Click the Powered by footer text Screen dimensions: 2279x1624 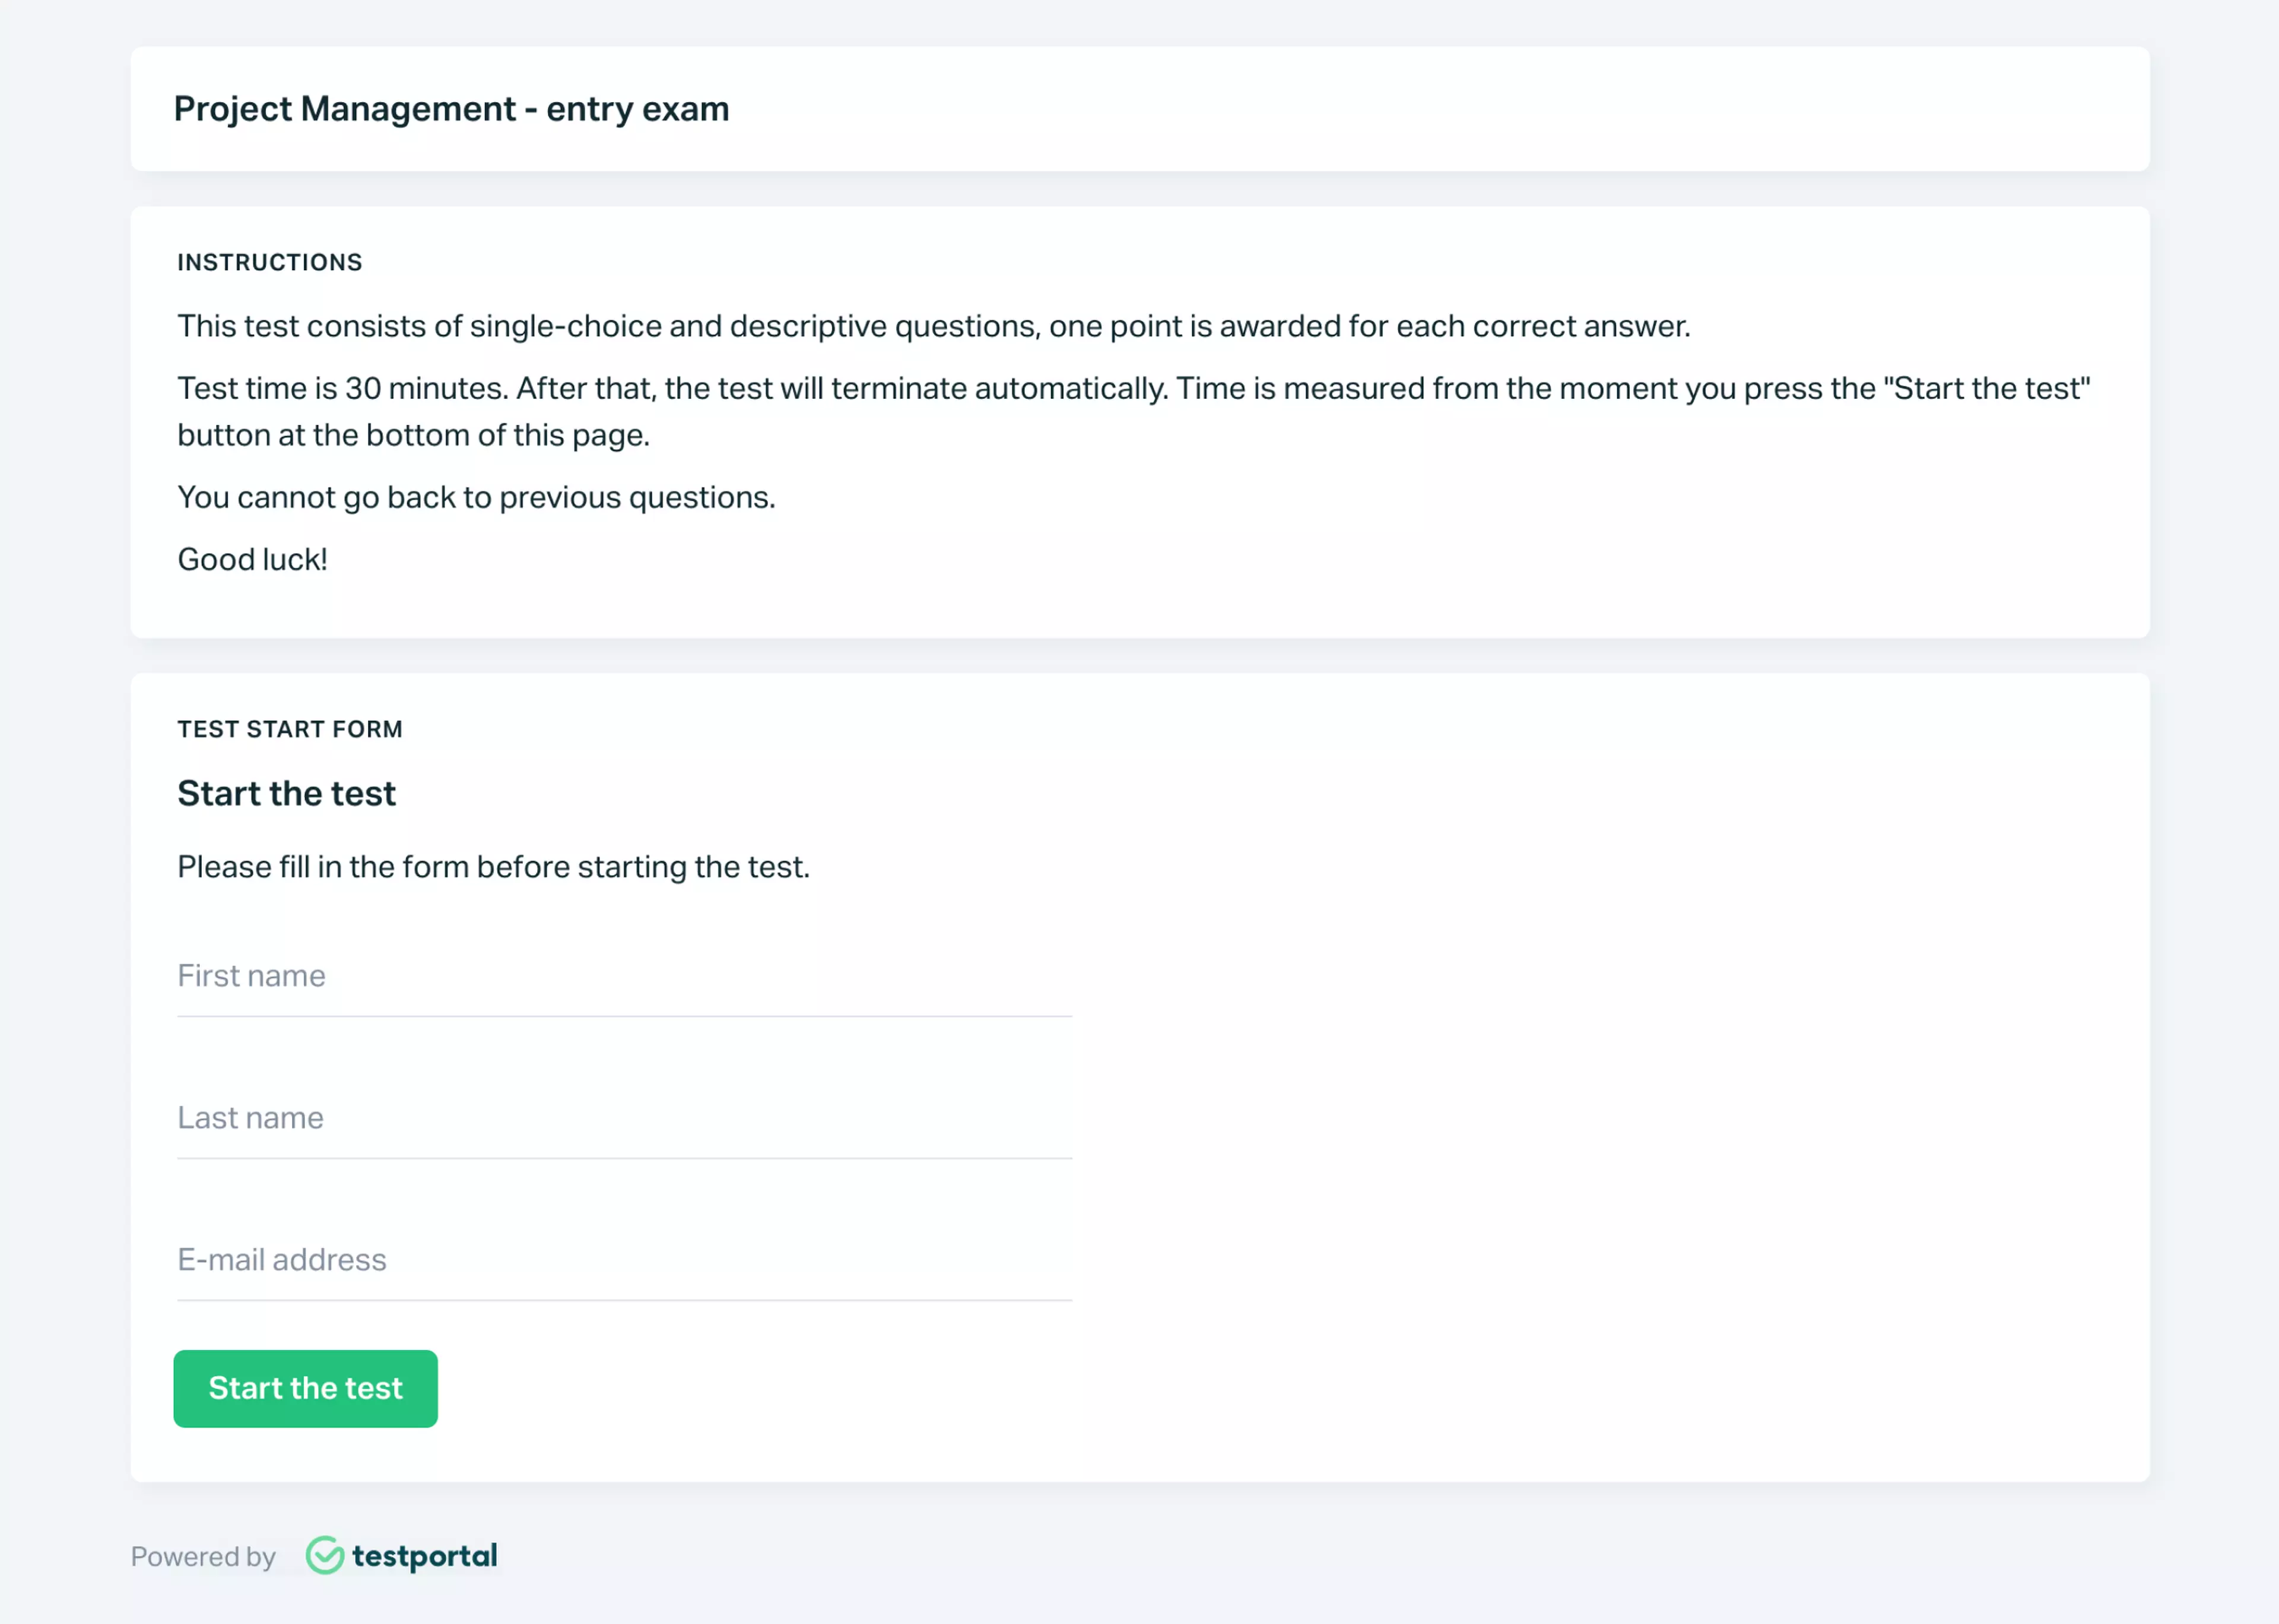click(203, 1556)
